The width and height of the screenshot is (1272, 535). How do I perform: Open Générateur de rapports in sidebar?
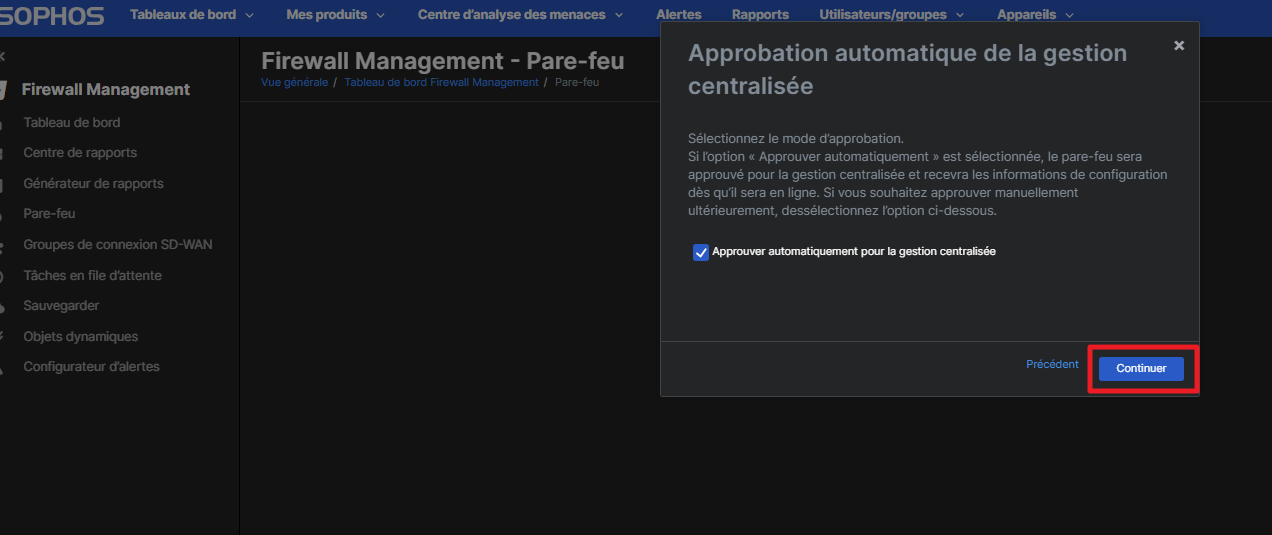click(93, 184)
